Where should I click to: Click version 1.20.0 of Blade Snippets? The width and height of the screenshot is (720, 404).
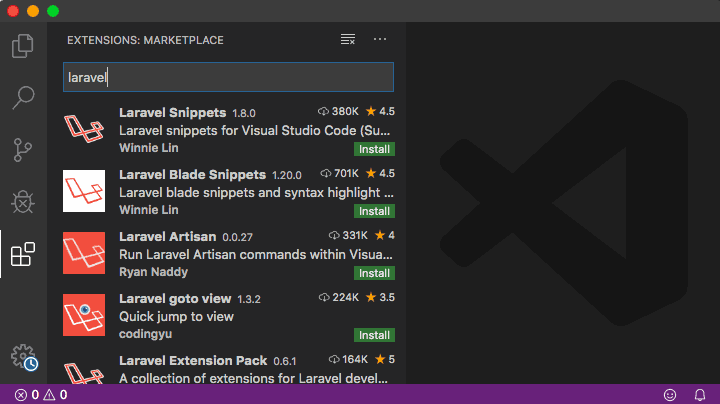(287, 175)
